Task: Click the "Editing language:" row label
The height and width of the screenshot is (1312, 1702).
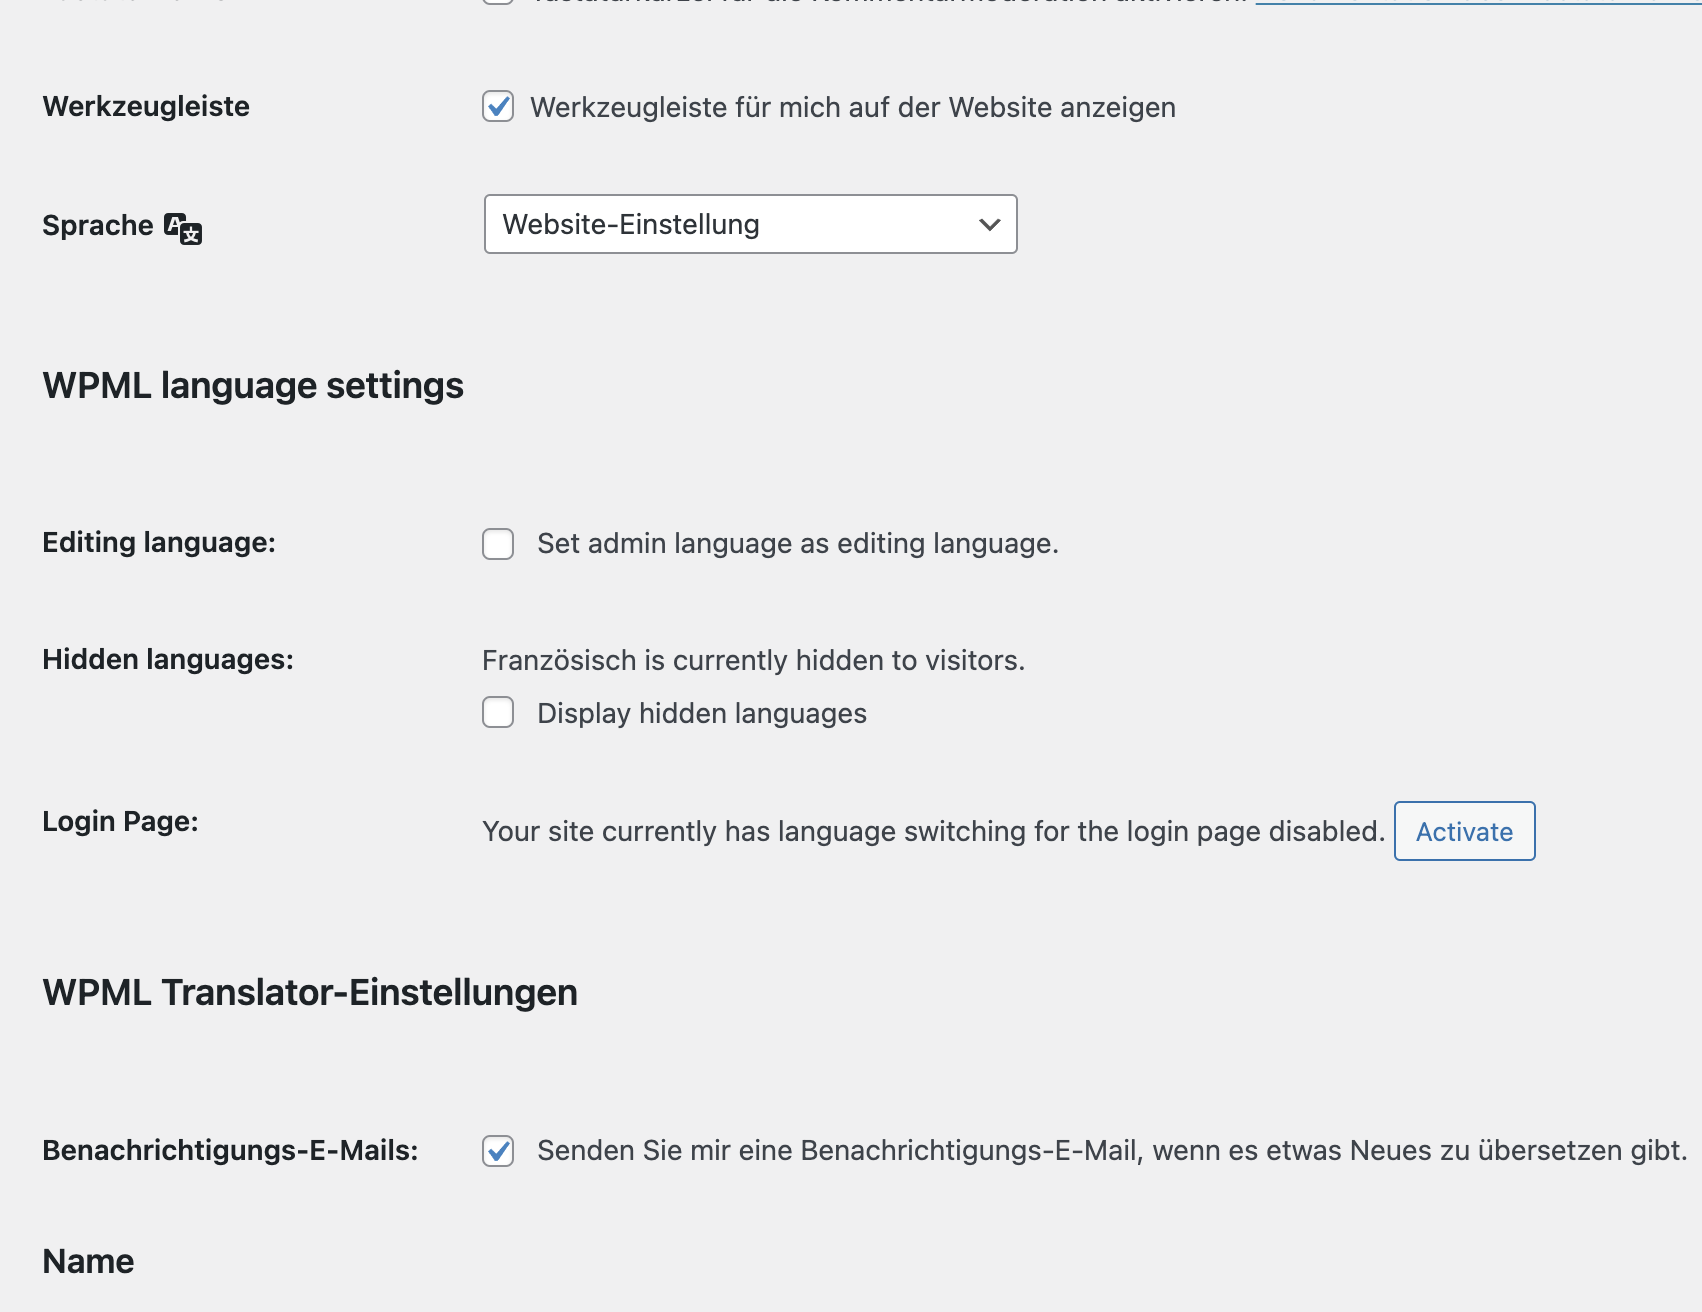Action: [x=159, y=543]
